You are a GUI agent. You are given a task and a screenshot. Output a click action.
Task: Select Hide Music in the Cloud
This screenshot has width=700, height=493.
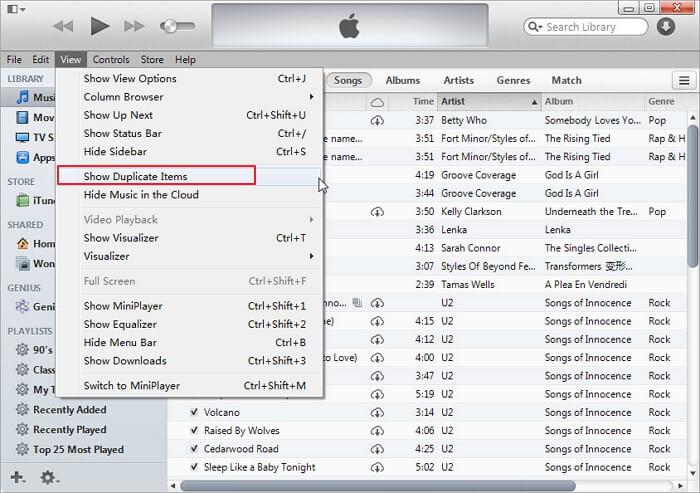[x=190, y=195]
